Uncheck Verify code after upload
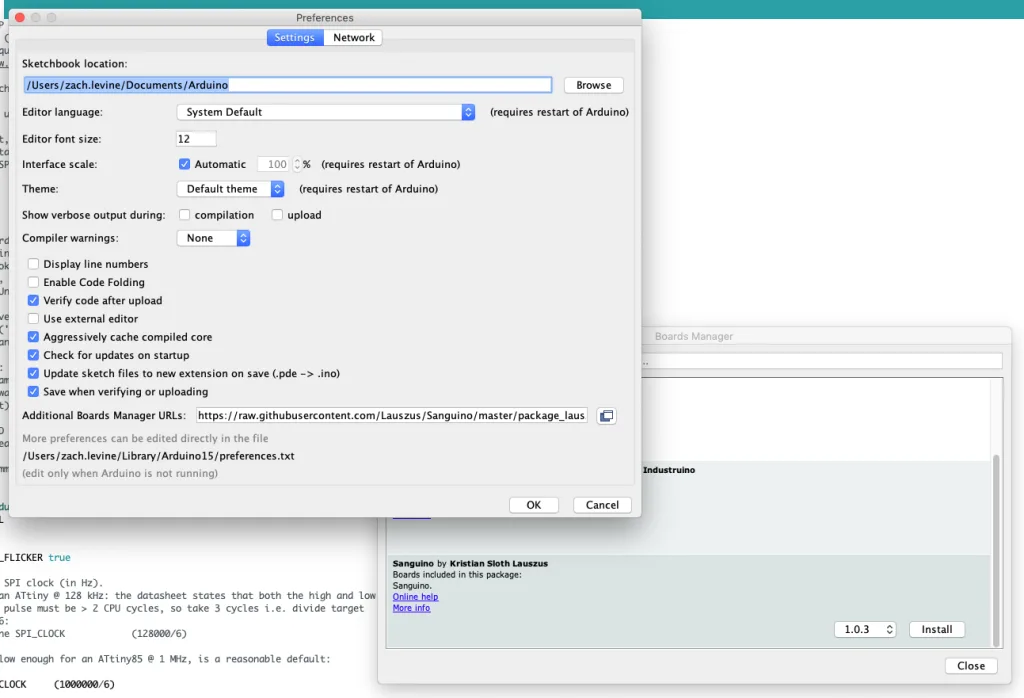The image size is (1024, 698). [34, 300]
